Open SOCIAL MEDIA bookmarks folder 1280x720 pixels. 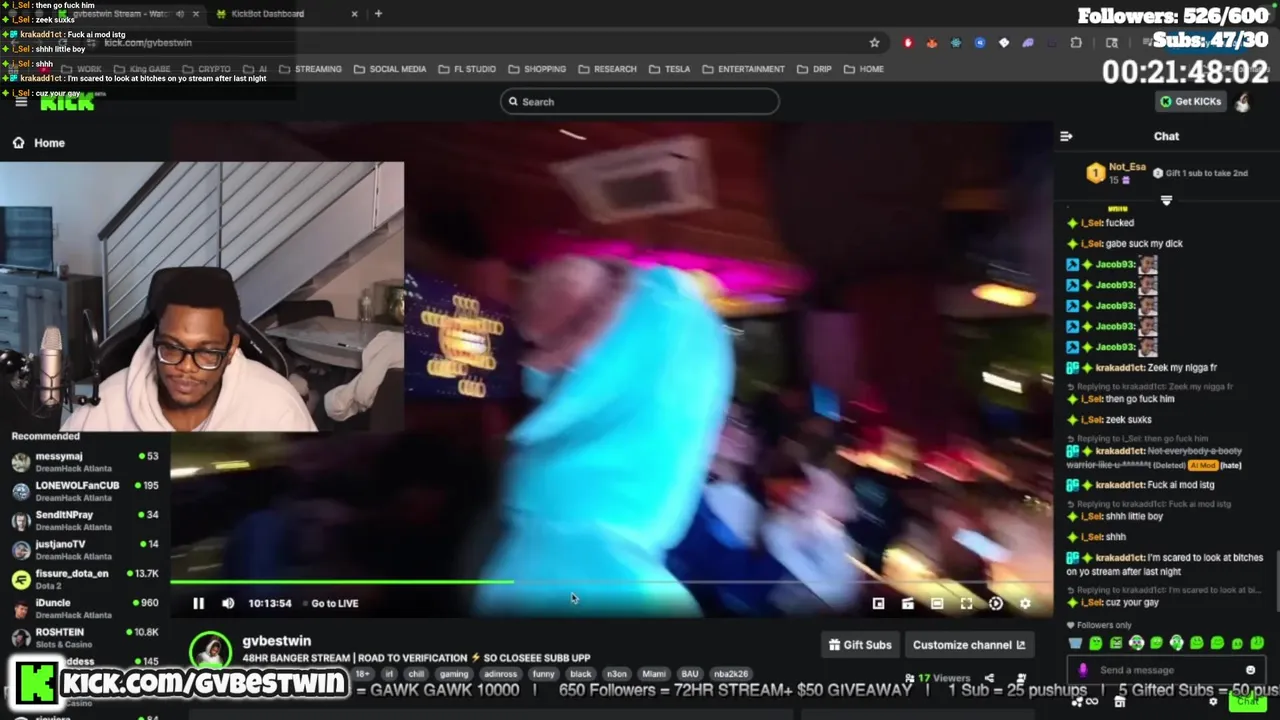[390, 69]
